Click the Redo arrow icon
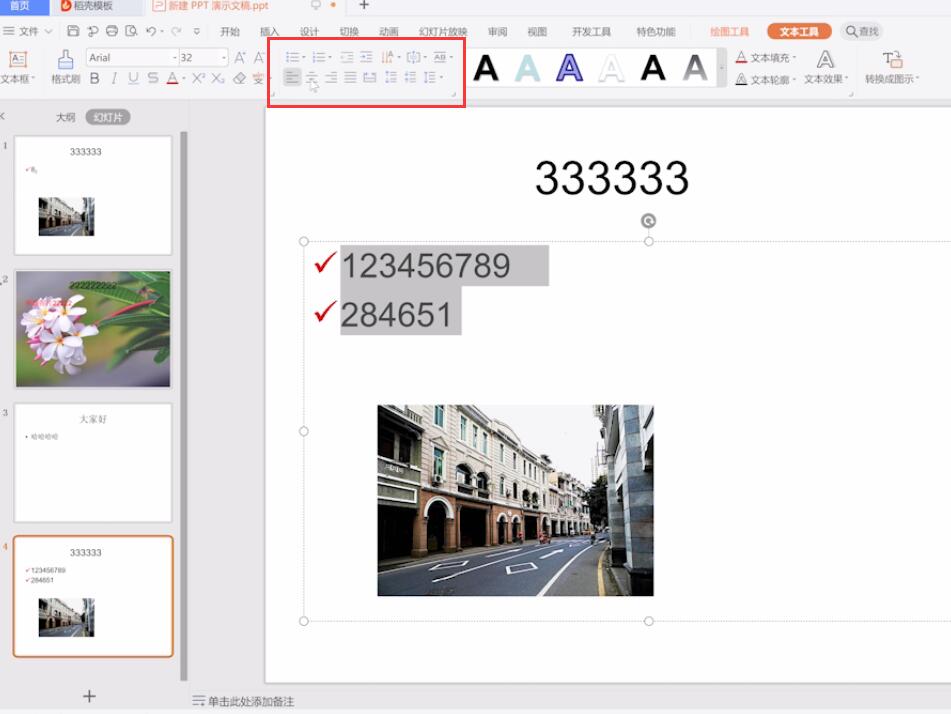Screen dimensions: 951x714 click(x=176, y=31)
